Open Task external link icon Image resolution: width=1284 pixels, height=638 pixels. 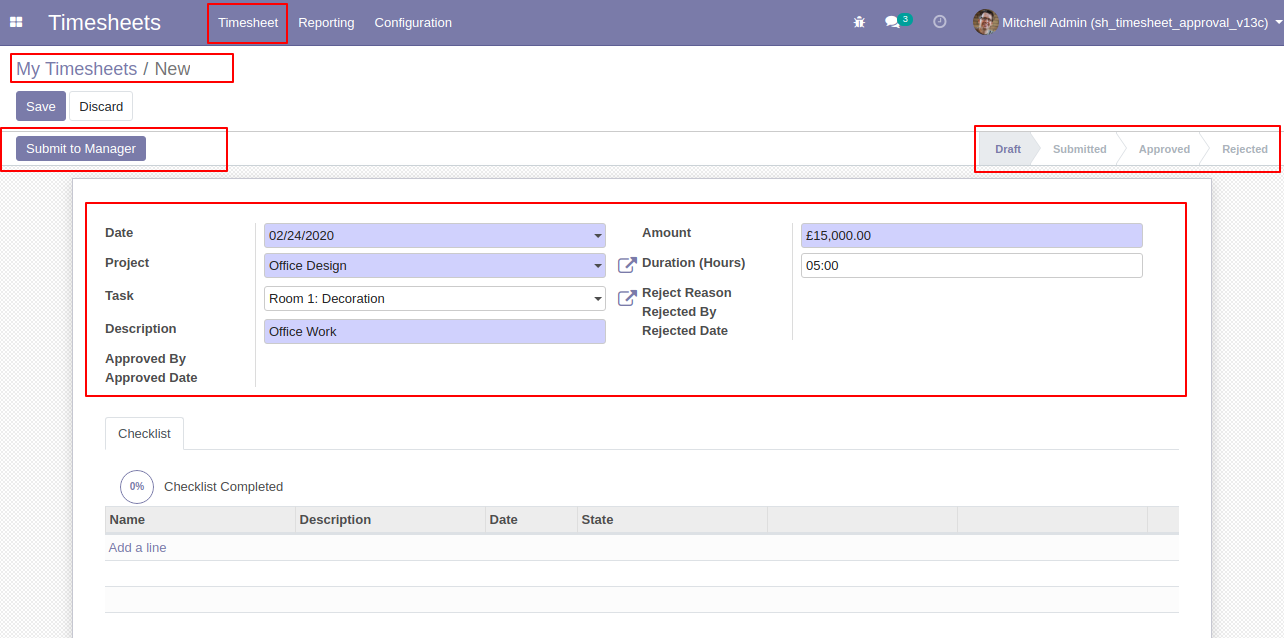[627, 298]
